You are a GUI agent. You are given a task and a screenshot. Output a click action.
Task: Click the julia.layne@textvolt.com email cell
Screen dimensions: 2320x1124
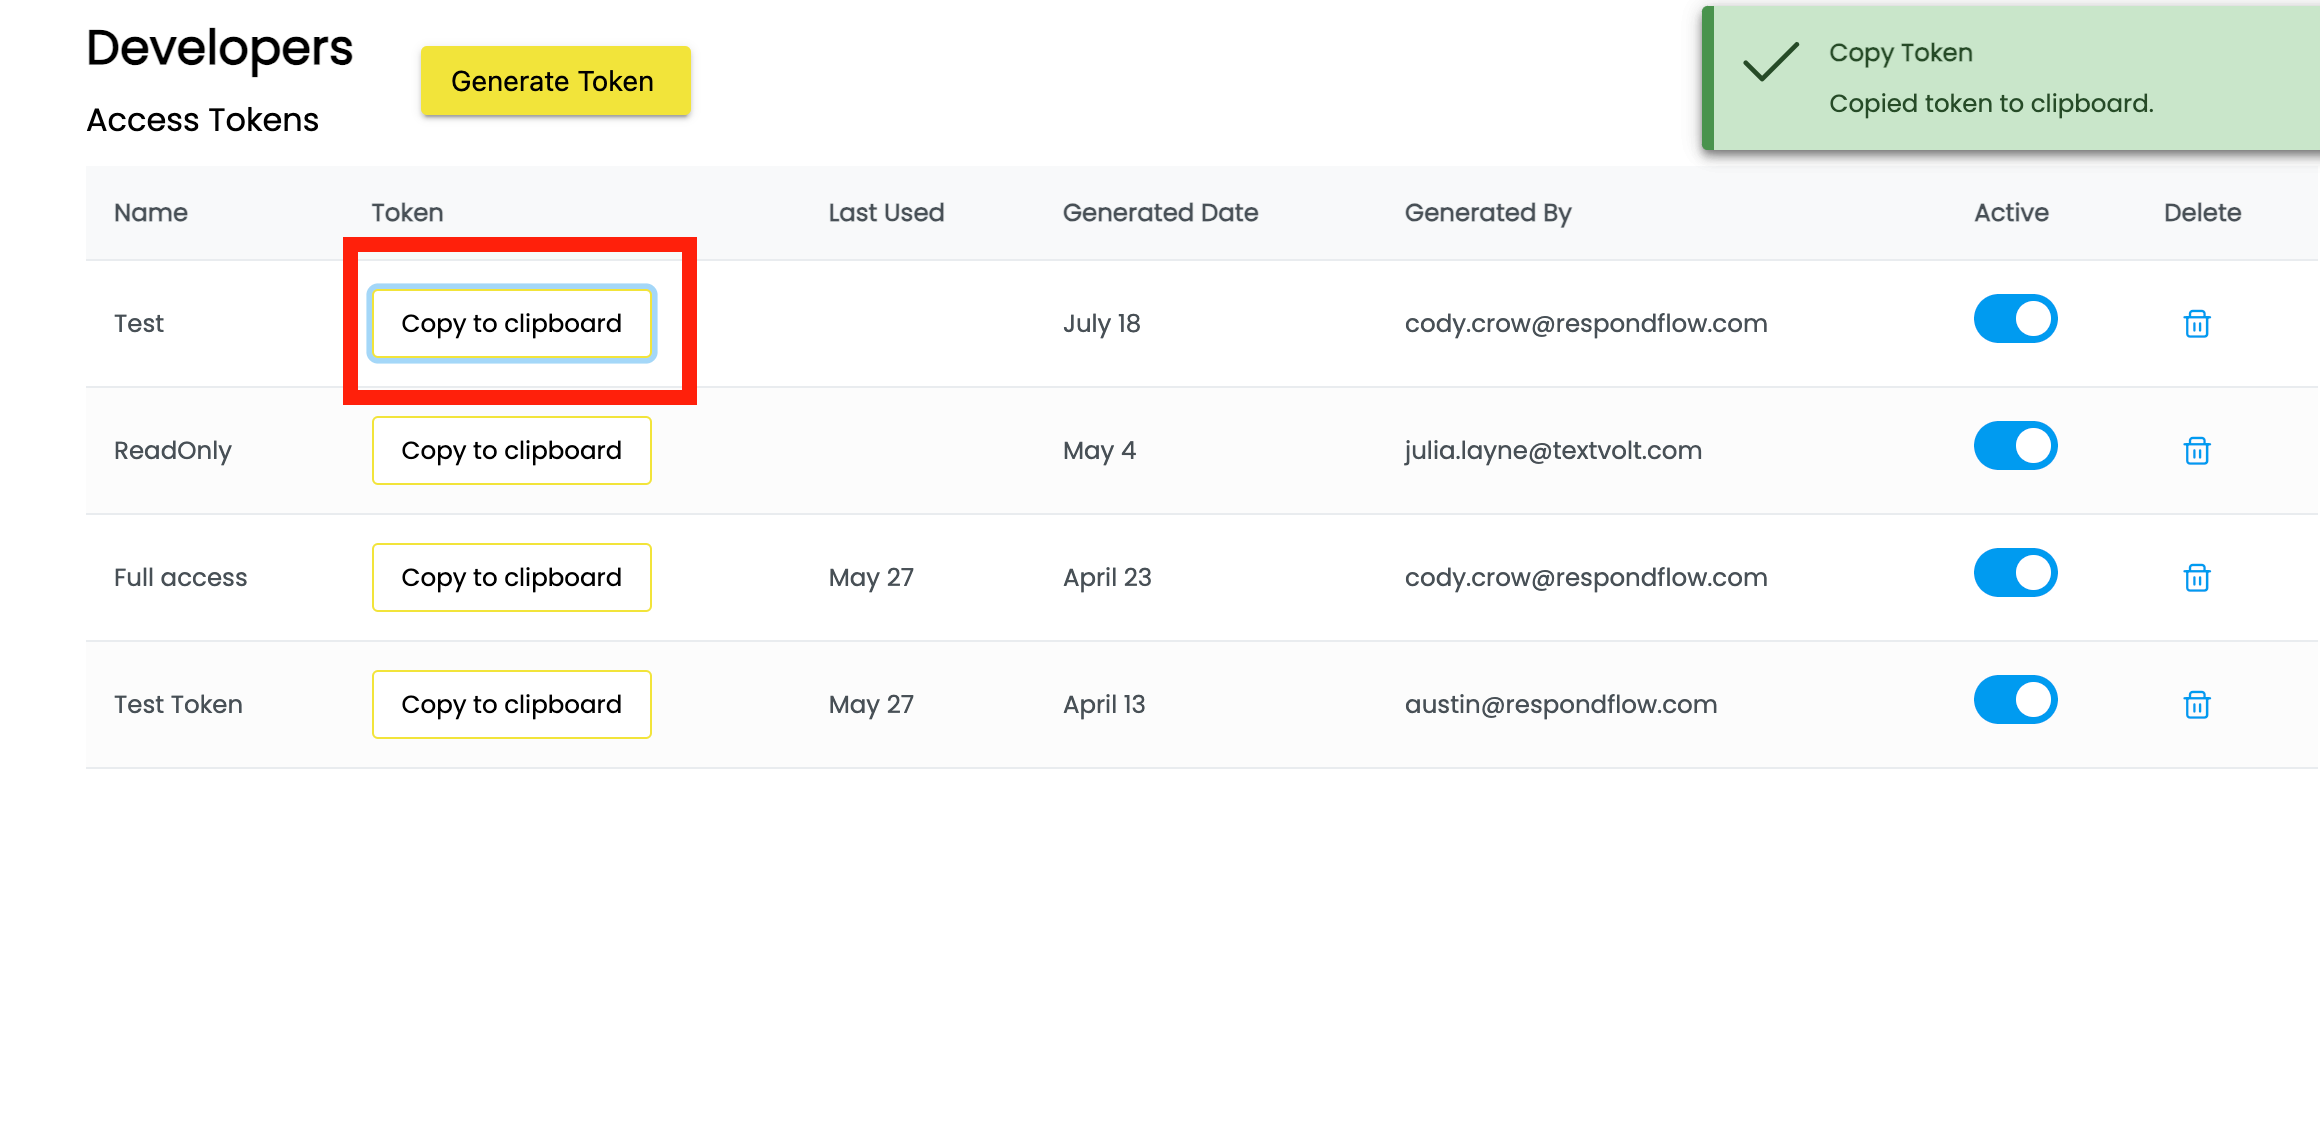click(1553, 451)
